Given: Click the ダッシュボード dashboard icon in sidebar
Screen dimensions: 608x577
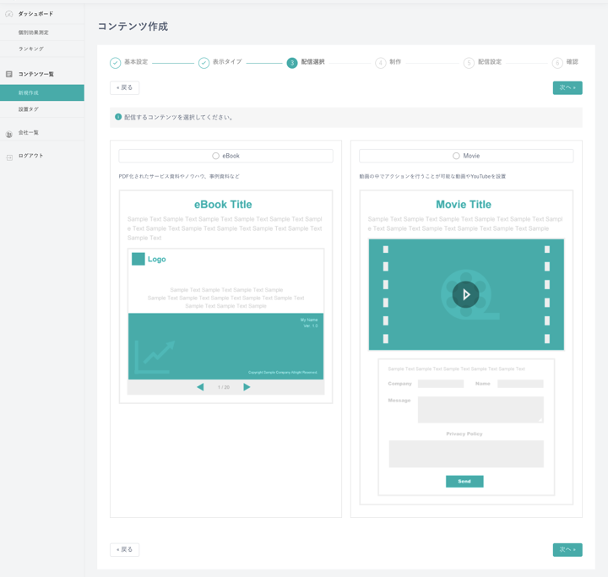Looking at the screenshot, I should [x=9, y=14].
